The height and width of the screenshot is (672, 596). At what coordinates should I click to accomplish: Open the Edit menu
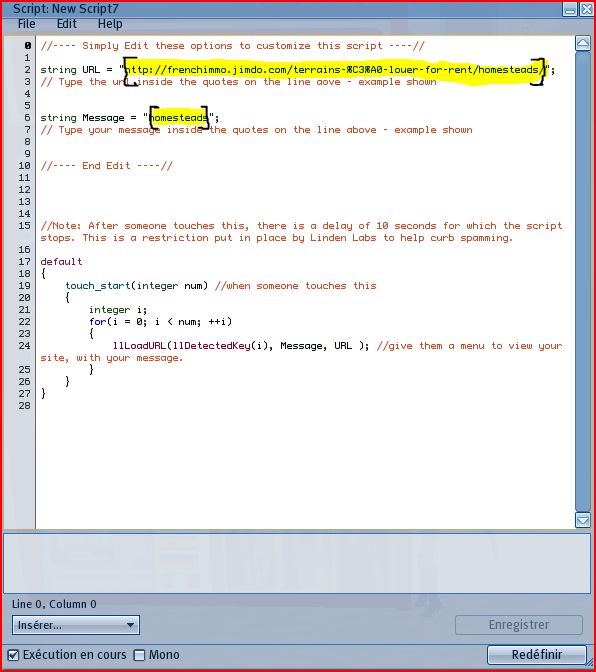pos(67,24)
